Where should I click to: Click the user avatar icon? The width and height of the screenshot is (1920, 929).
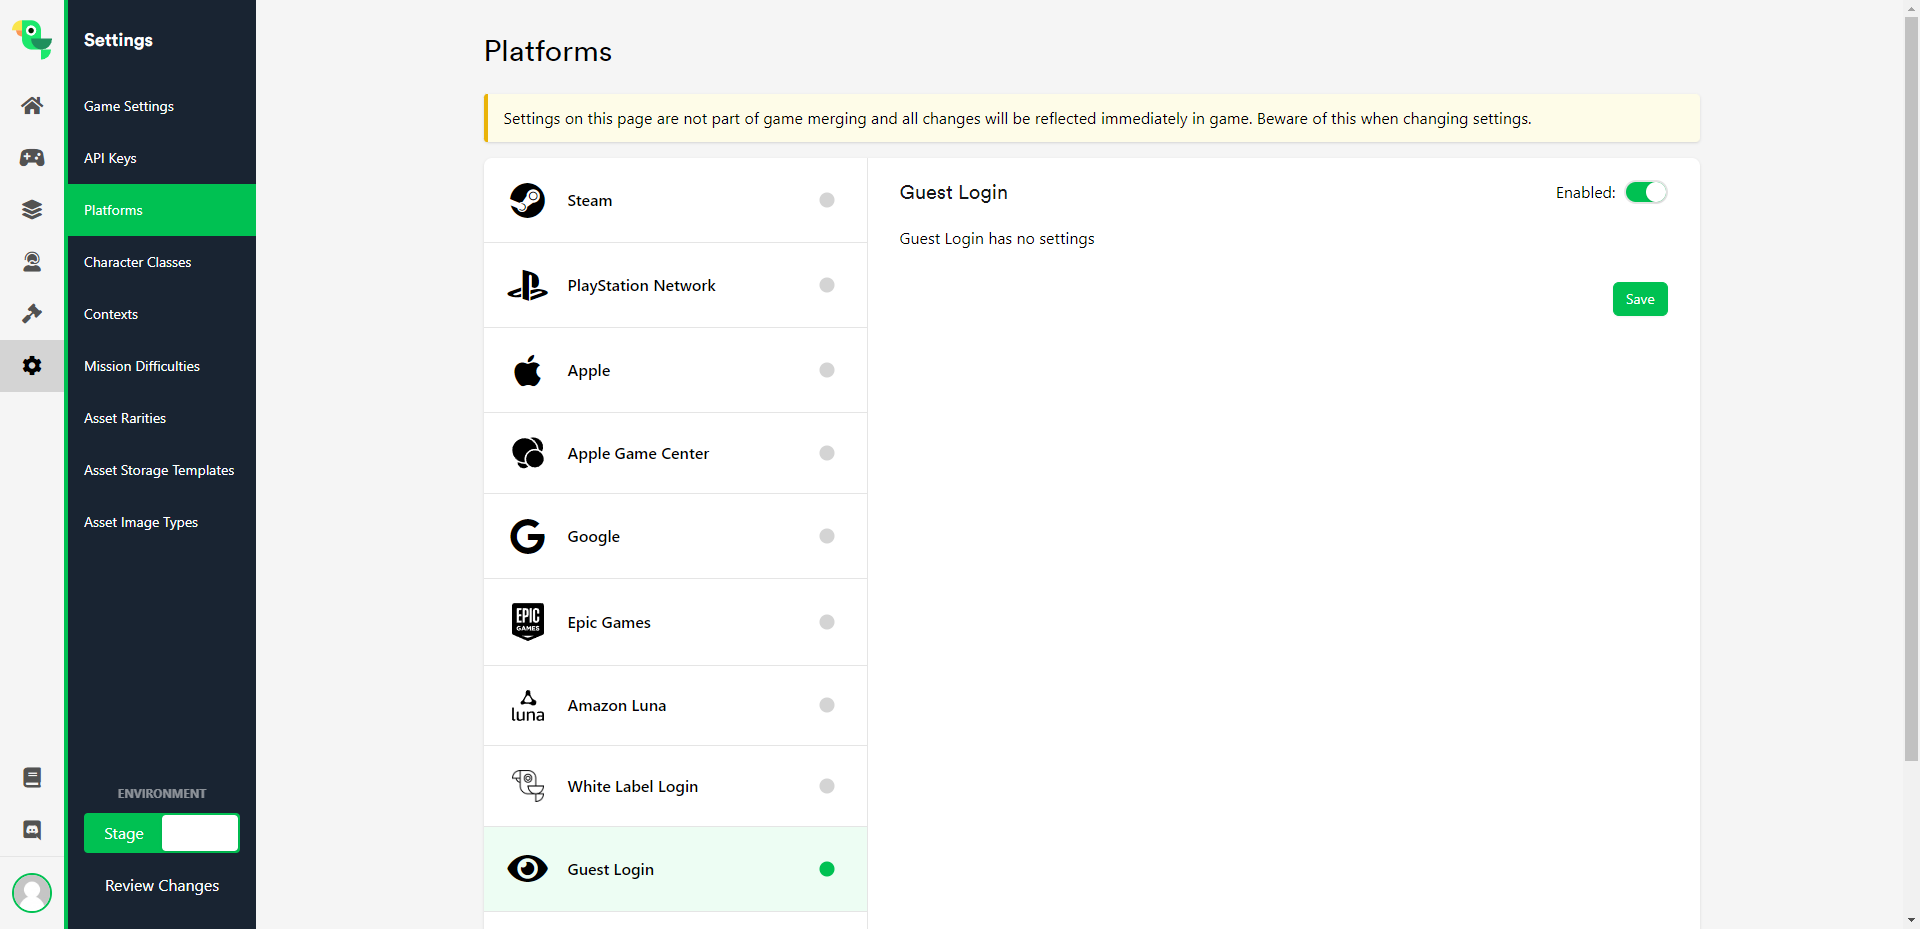(32, 893)
